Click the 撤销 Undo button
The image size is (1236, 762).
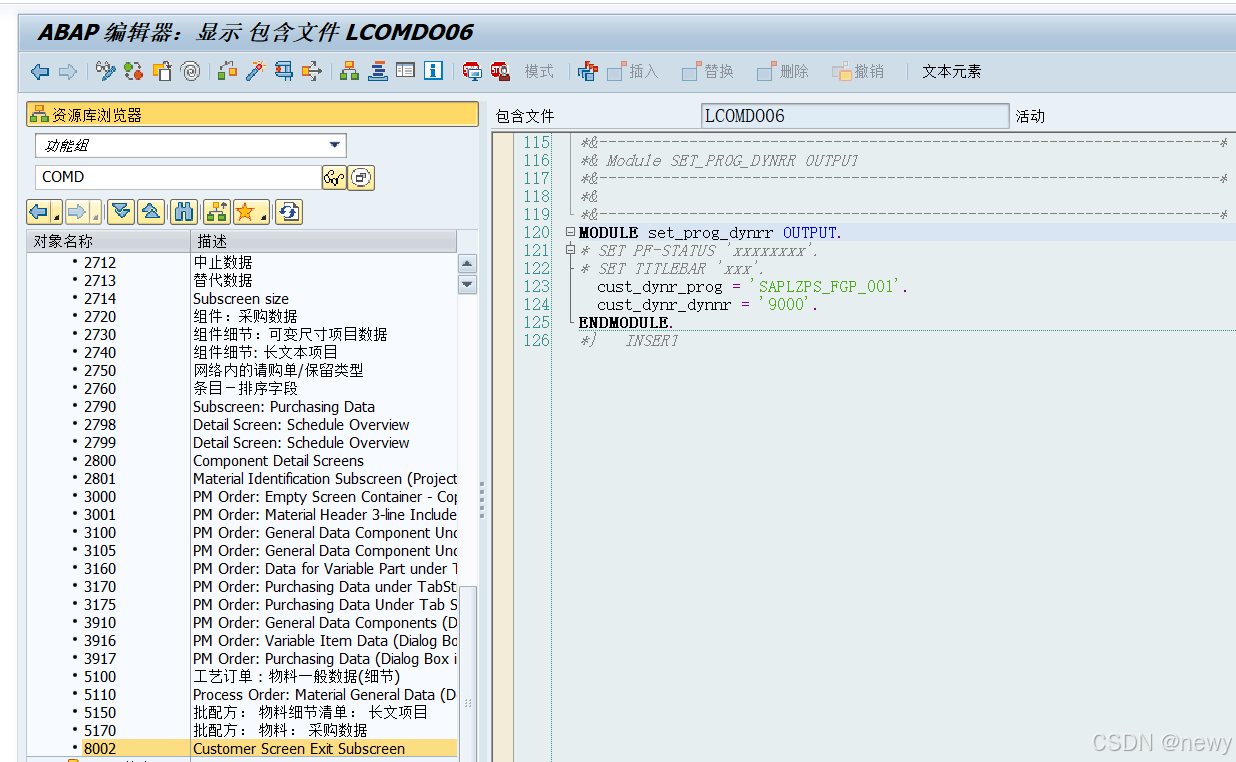pos(857,71)
